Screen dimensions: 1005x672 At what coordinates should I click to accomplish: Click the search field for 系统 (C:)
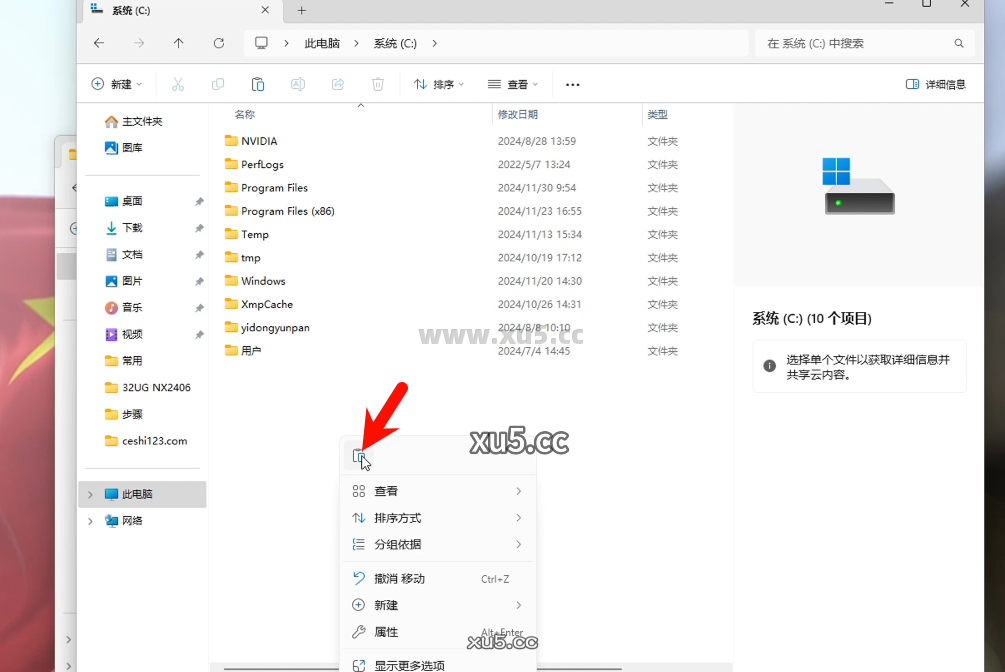866,43
